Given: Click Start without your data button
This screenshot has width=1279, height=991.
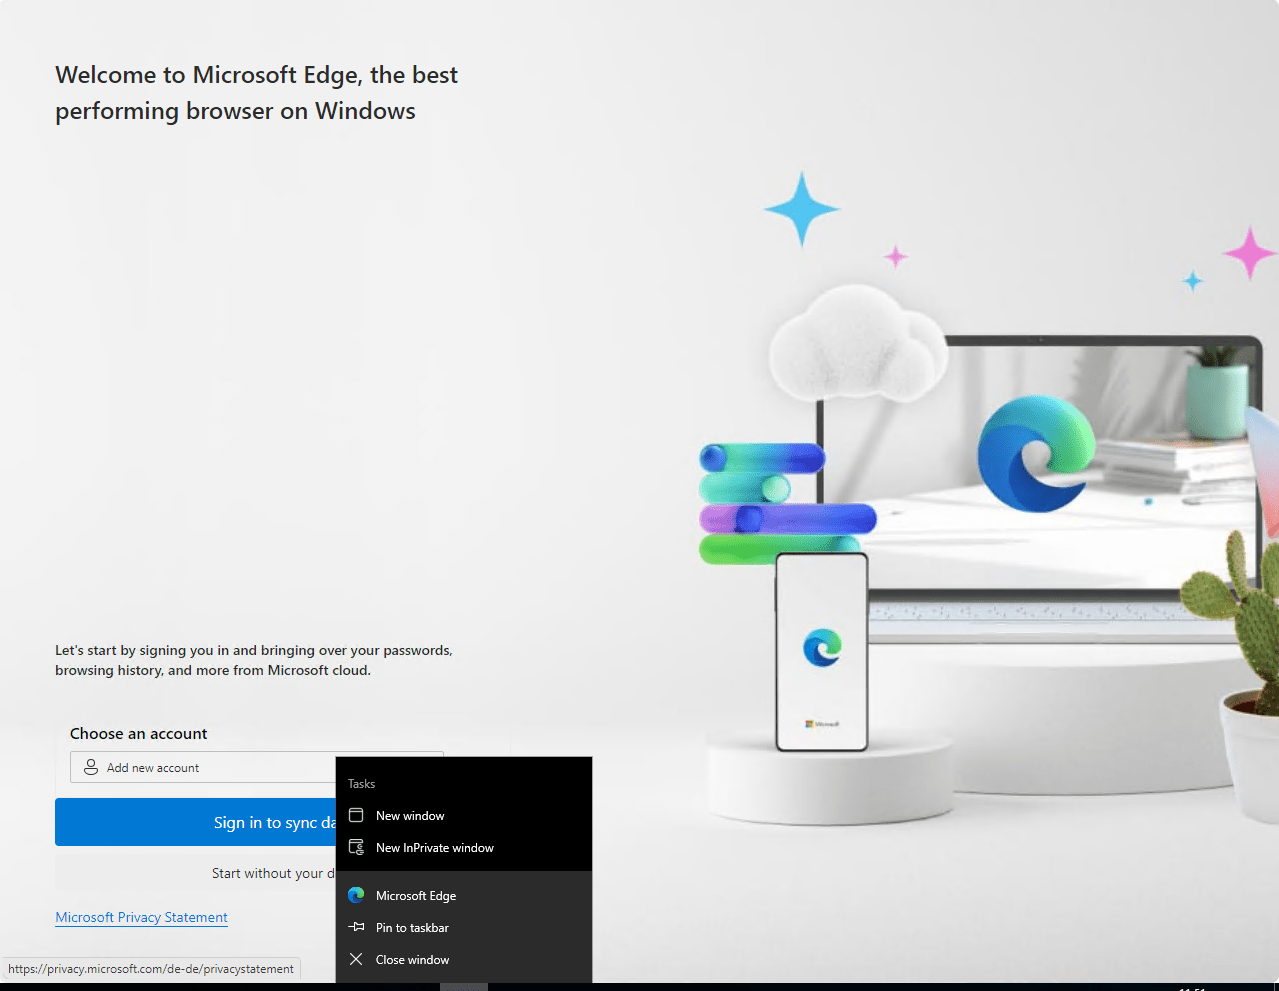Looking at the screenshot, I should point(195,873).
